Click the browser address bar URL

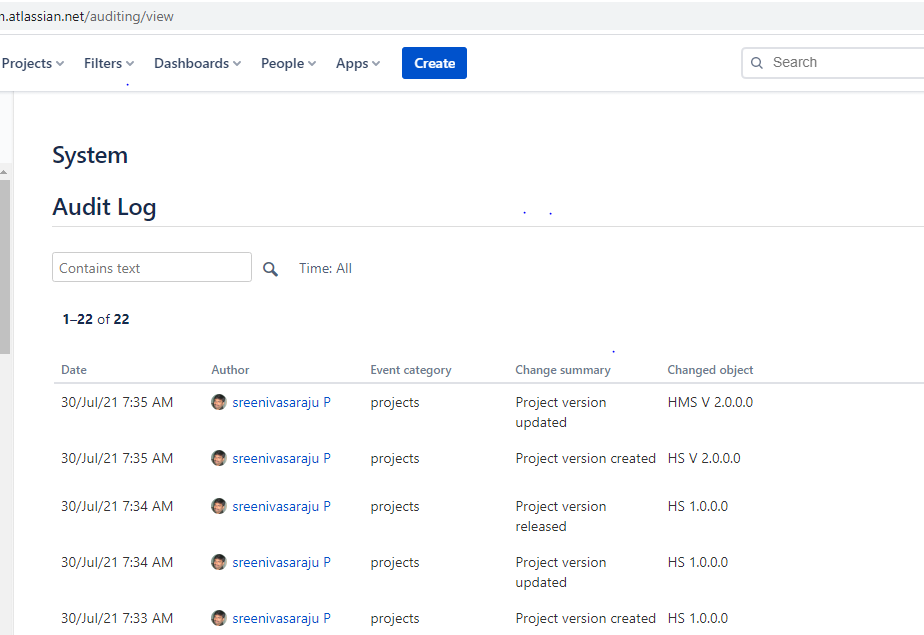pyautogui.click(x=87, y=16)
